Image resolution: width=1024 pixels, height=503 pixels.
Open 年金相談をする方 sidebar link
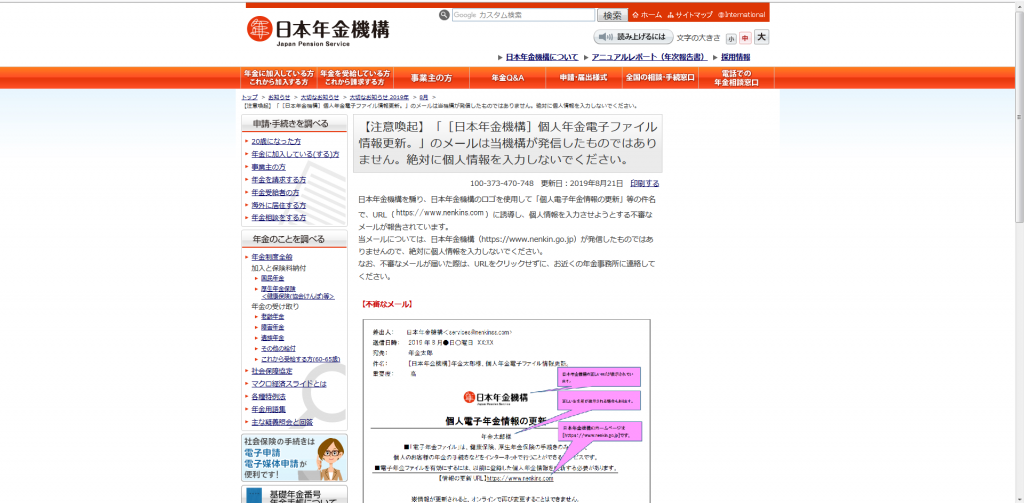(279, 218)
